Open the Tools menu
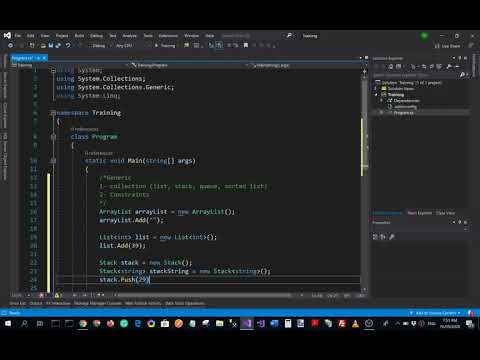 click(x=148, y=36)
